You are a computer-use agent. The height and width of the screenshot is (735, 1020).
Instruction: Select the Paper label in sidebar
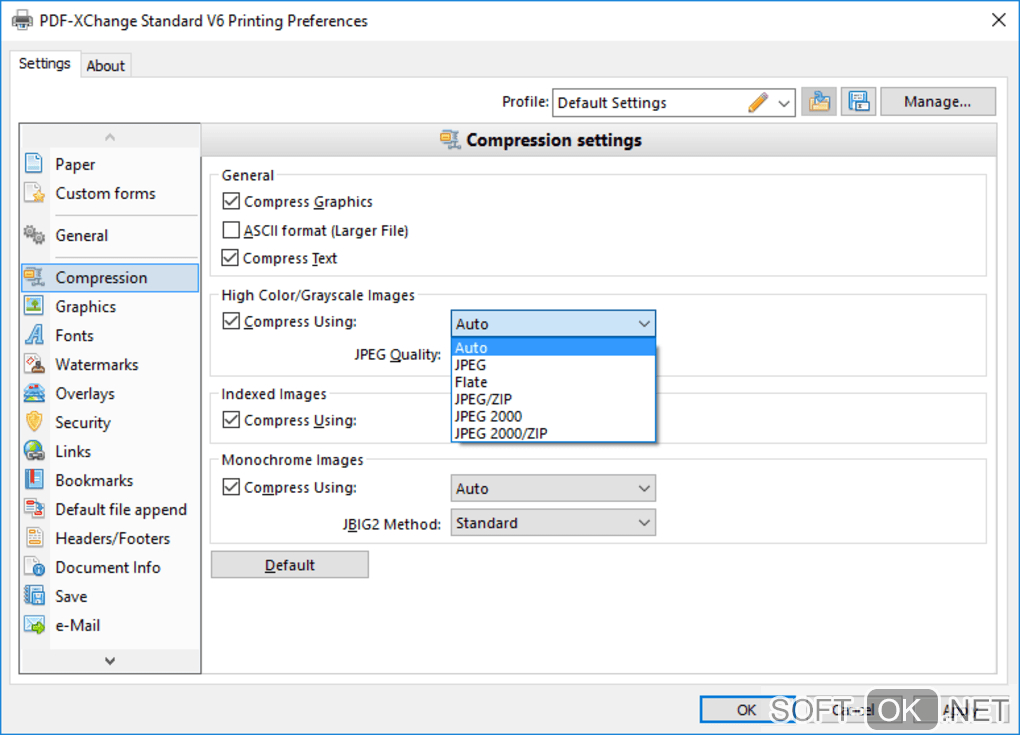75,164
